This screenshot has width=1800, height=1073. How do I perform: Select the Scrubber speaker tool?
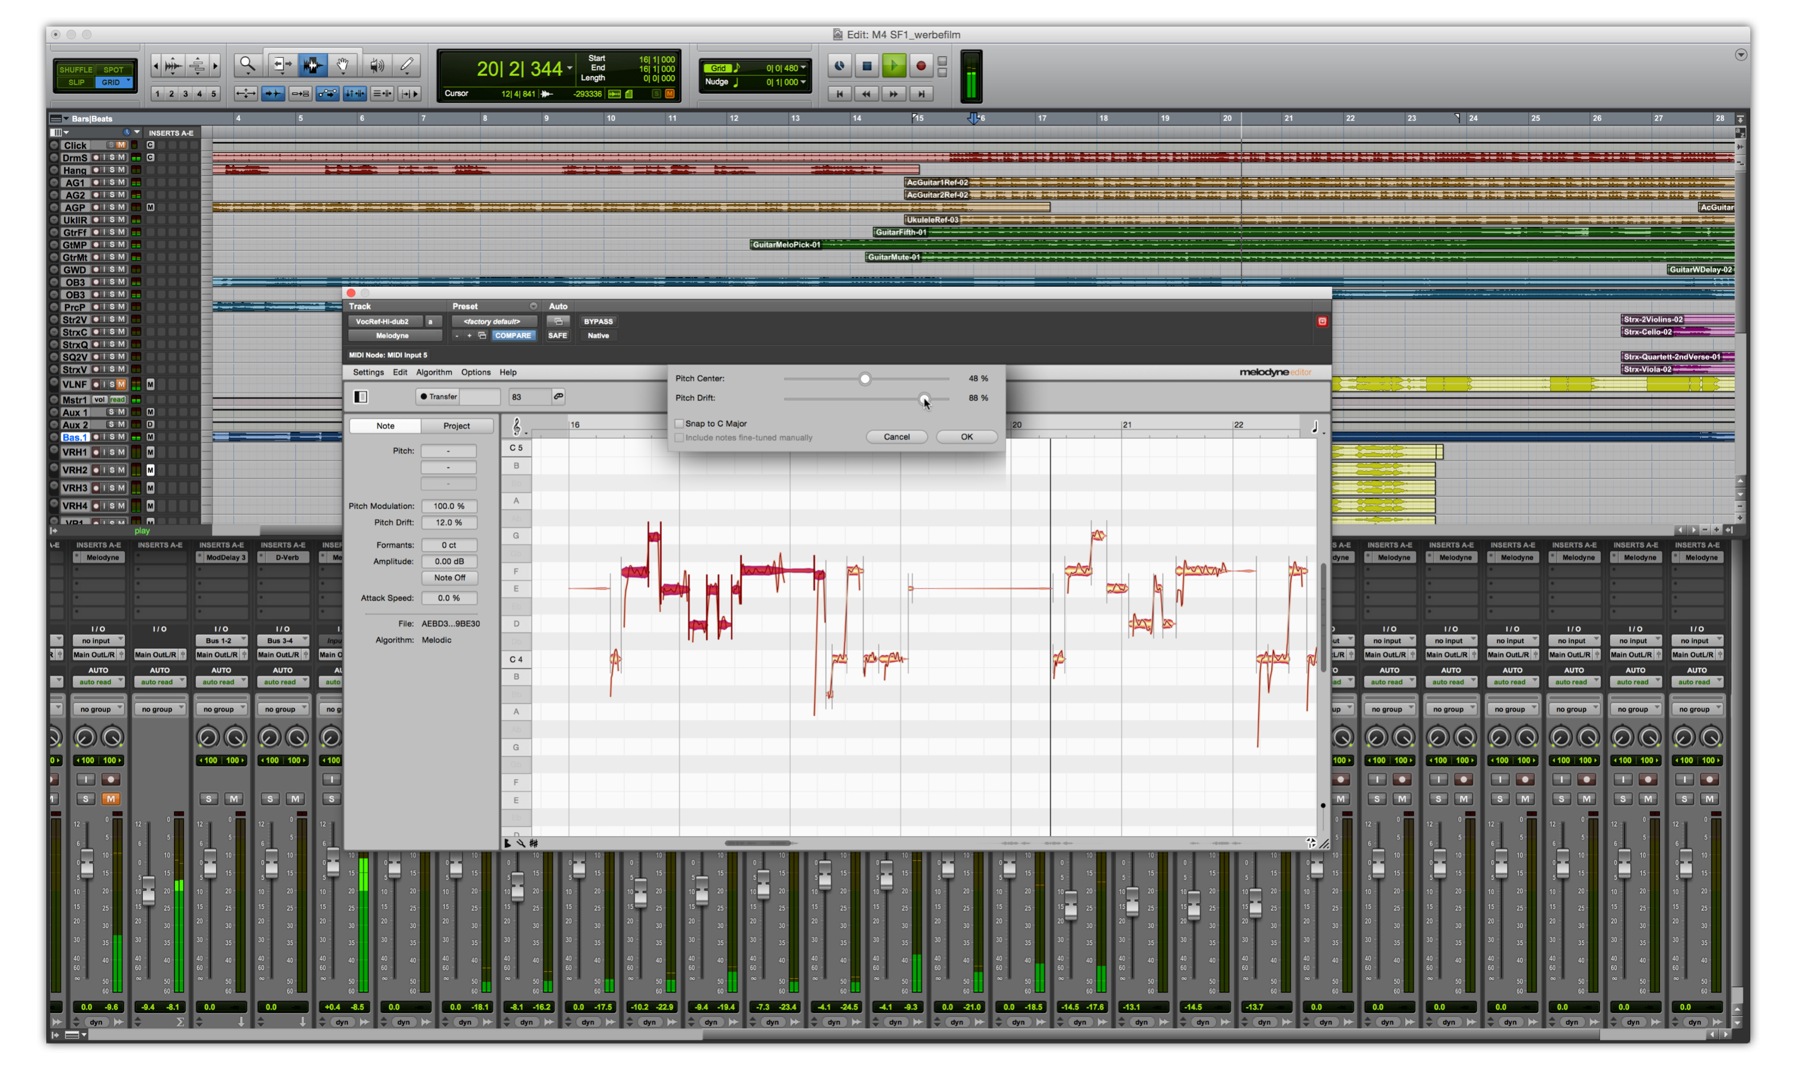(x=376, y=66)
